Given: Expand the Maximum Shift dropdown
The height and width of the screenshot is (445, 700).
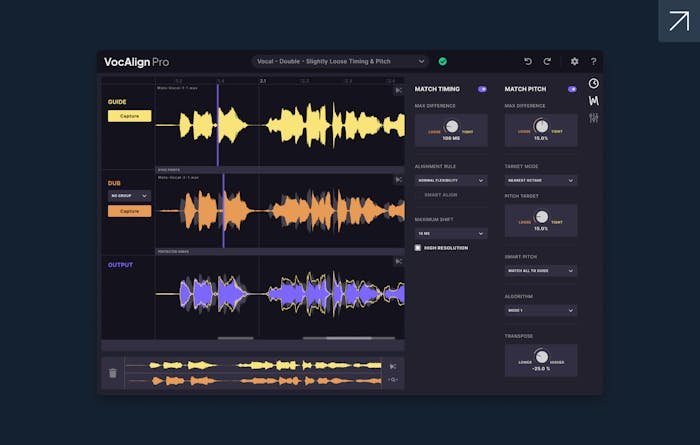Looking at the screenshot, I should tap(451, 233).
